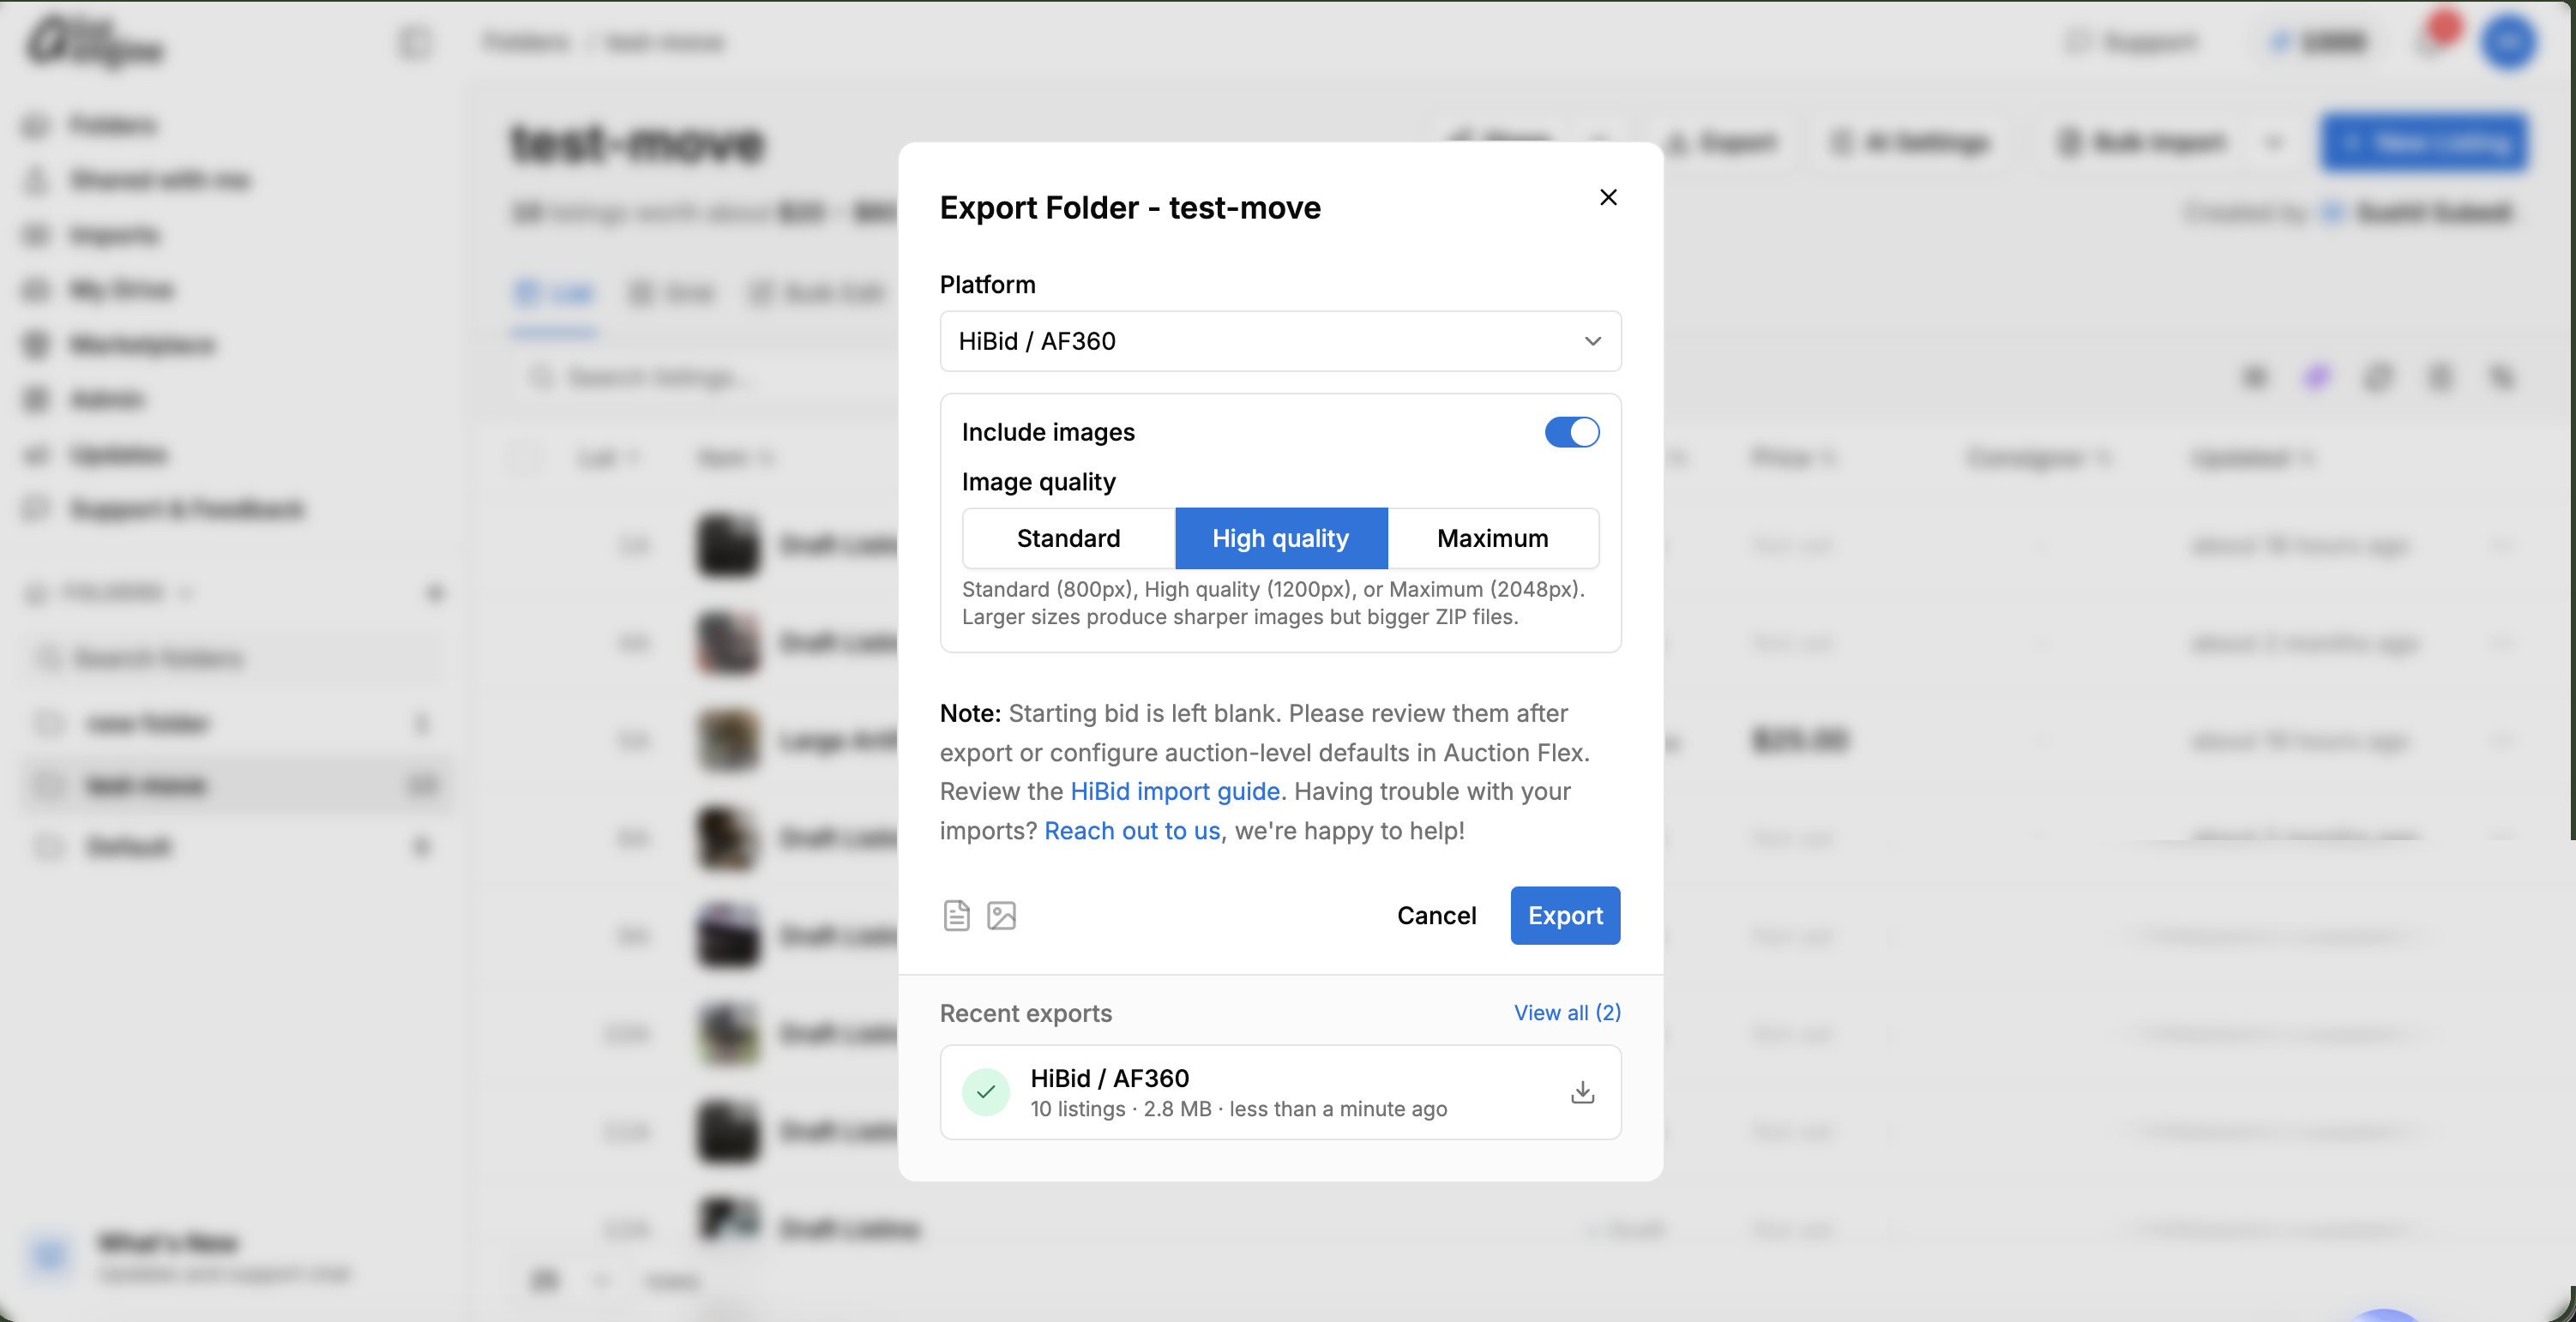Open the Platform dropdown showing HiBid / AF360
2576x1322 pixels.
point(1280,341)
